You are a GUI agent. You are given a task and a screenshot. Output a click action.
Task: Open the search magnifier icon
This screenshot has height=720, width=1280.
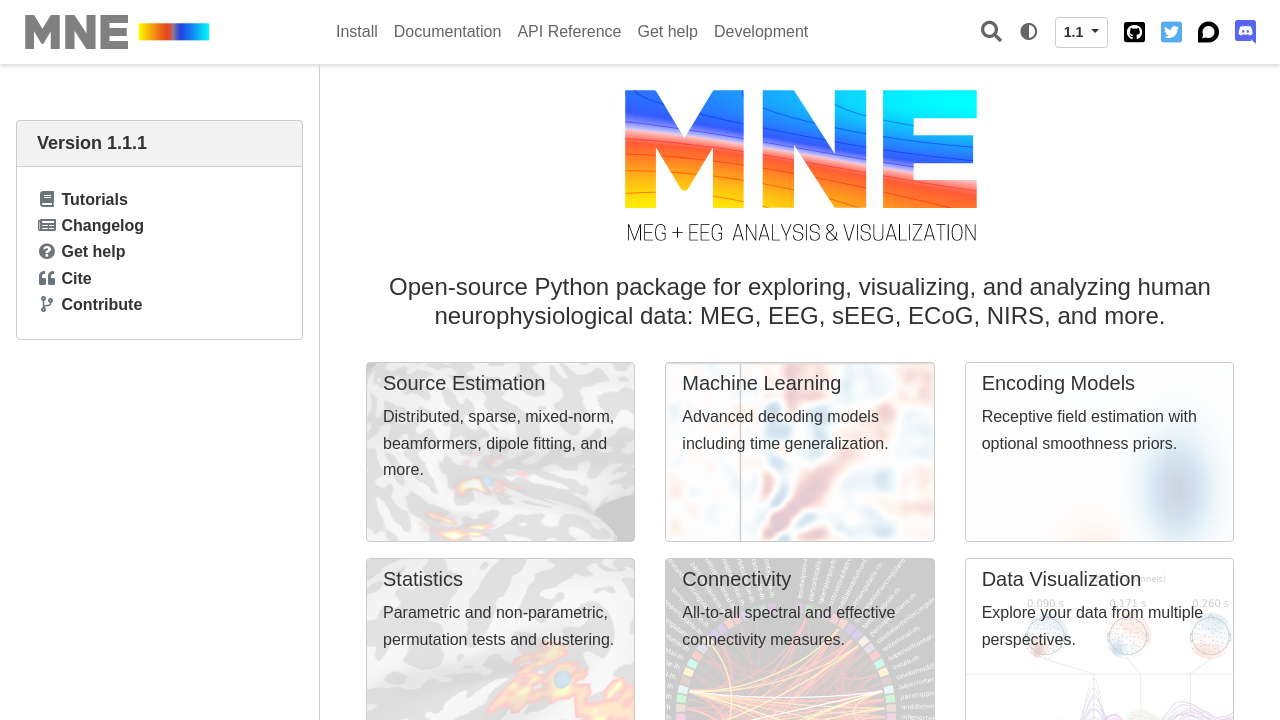[991, 32]
